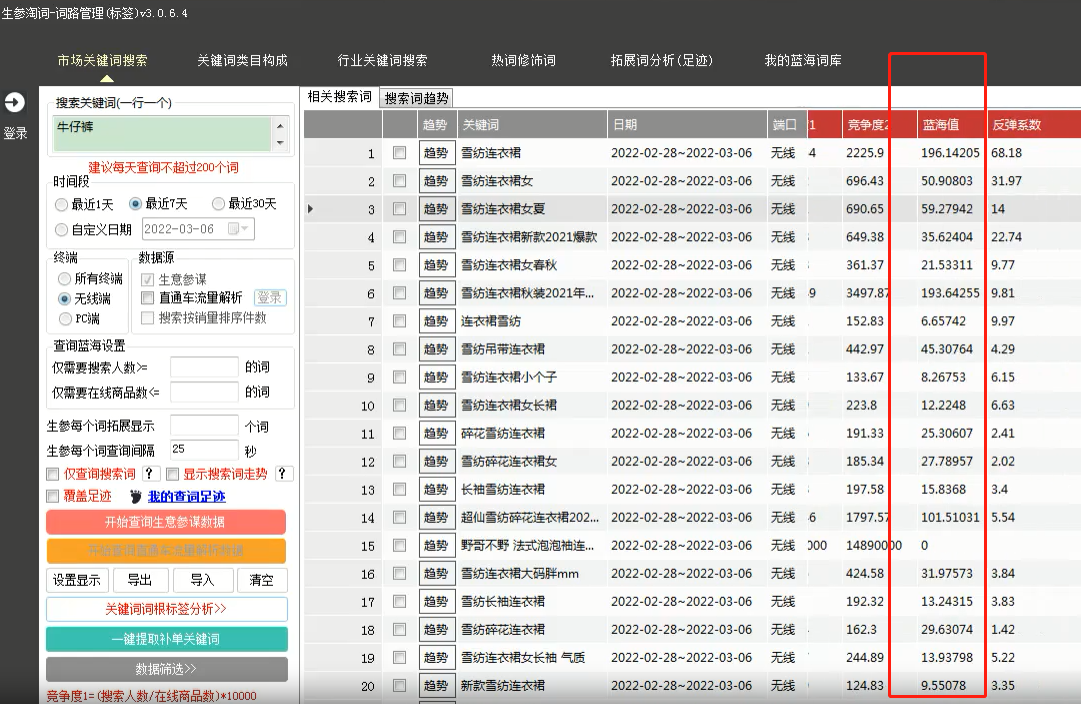Select 自定义日期 radio option
This screenshot has width=1081, height=704.
tap(61, 230)
